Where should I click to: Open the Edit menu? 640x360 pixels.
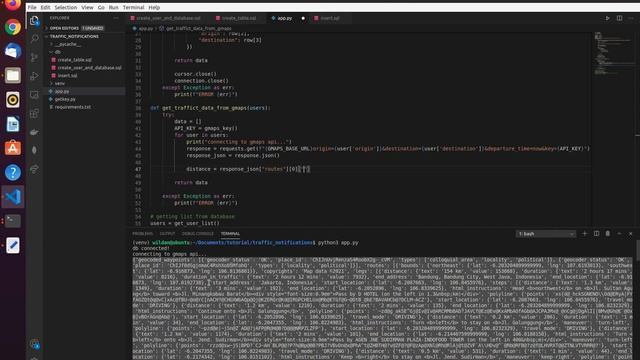(x=45, y=7)
